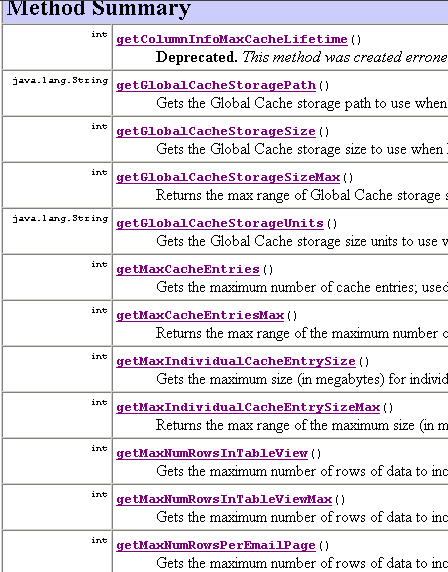Click the int return type of getColumnInfoMaxCacheLifetime
The height and width of the screenshot is (572, 448).
tap(99, 34)
